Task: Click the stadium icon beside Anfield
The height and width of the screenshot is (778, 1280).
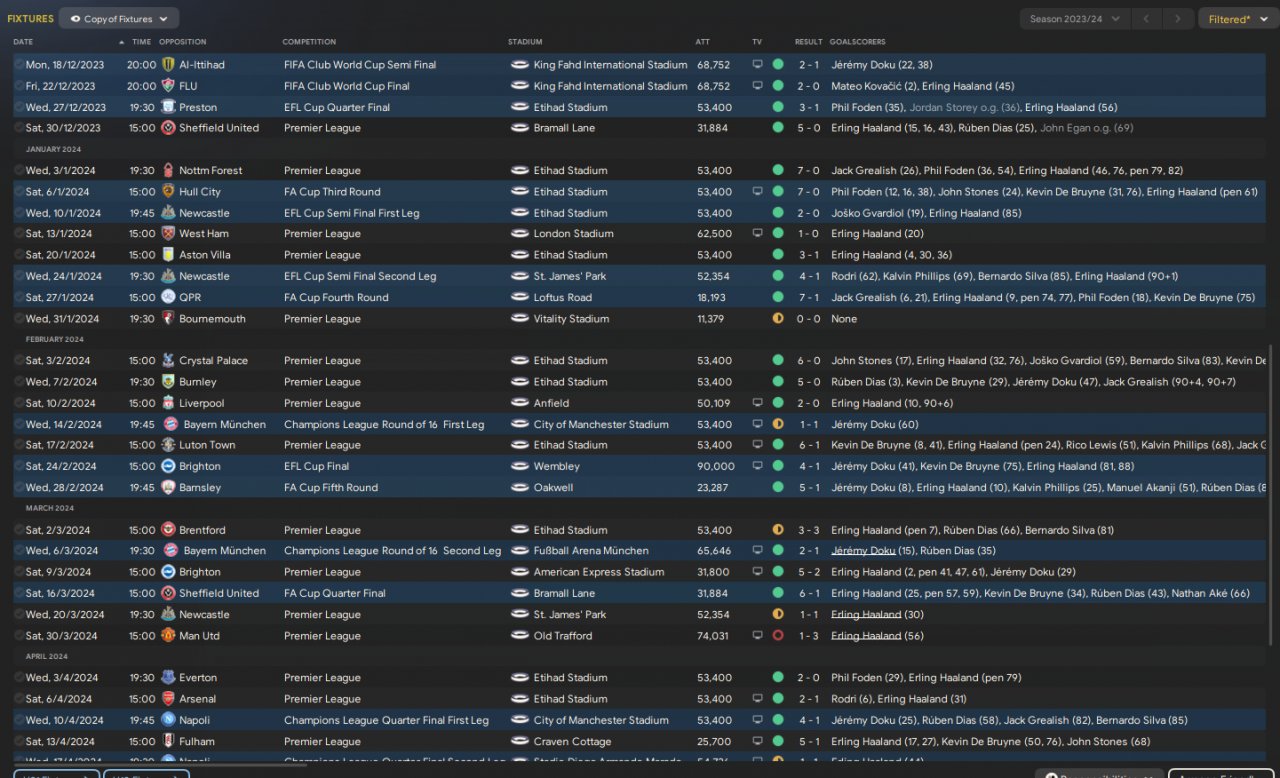Action: (x=519, y=403)
